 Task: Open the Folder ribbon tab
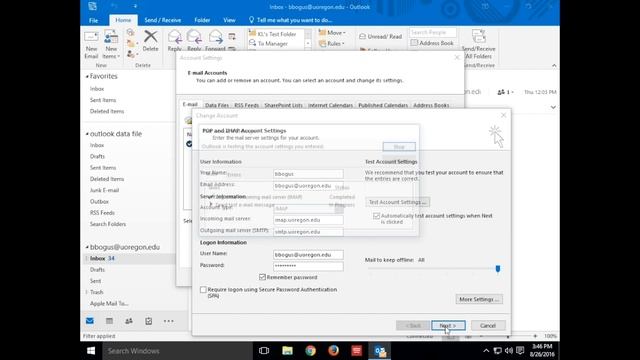[x=202, y=20]
